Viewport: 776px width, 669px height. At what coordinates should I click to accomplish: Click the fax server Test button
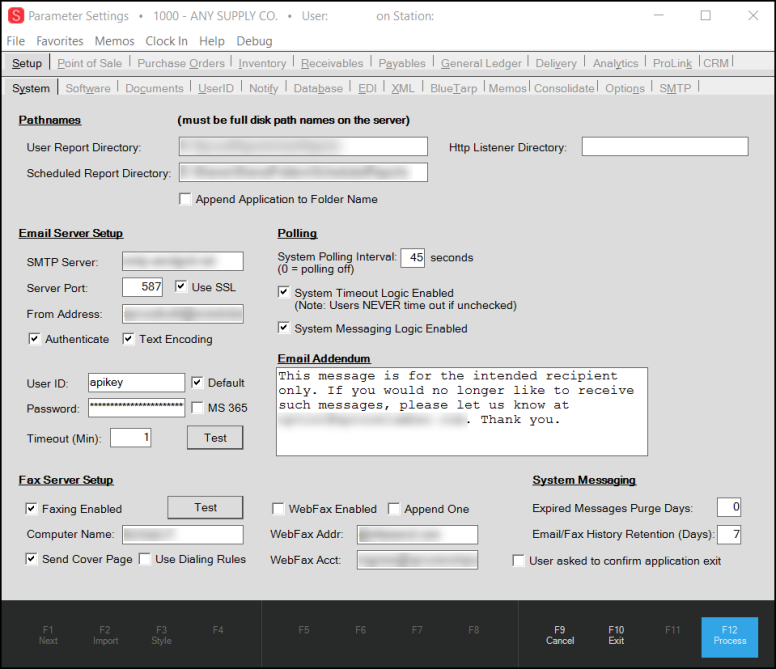point(205,507)
